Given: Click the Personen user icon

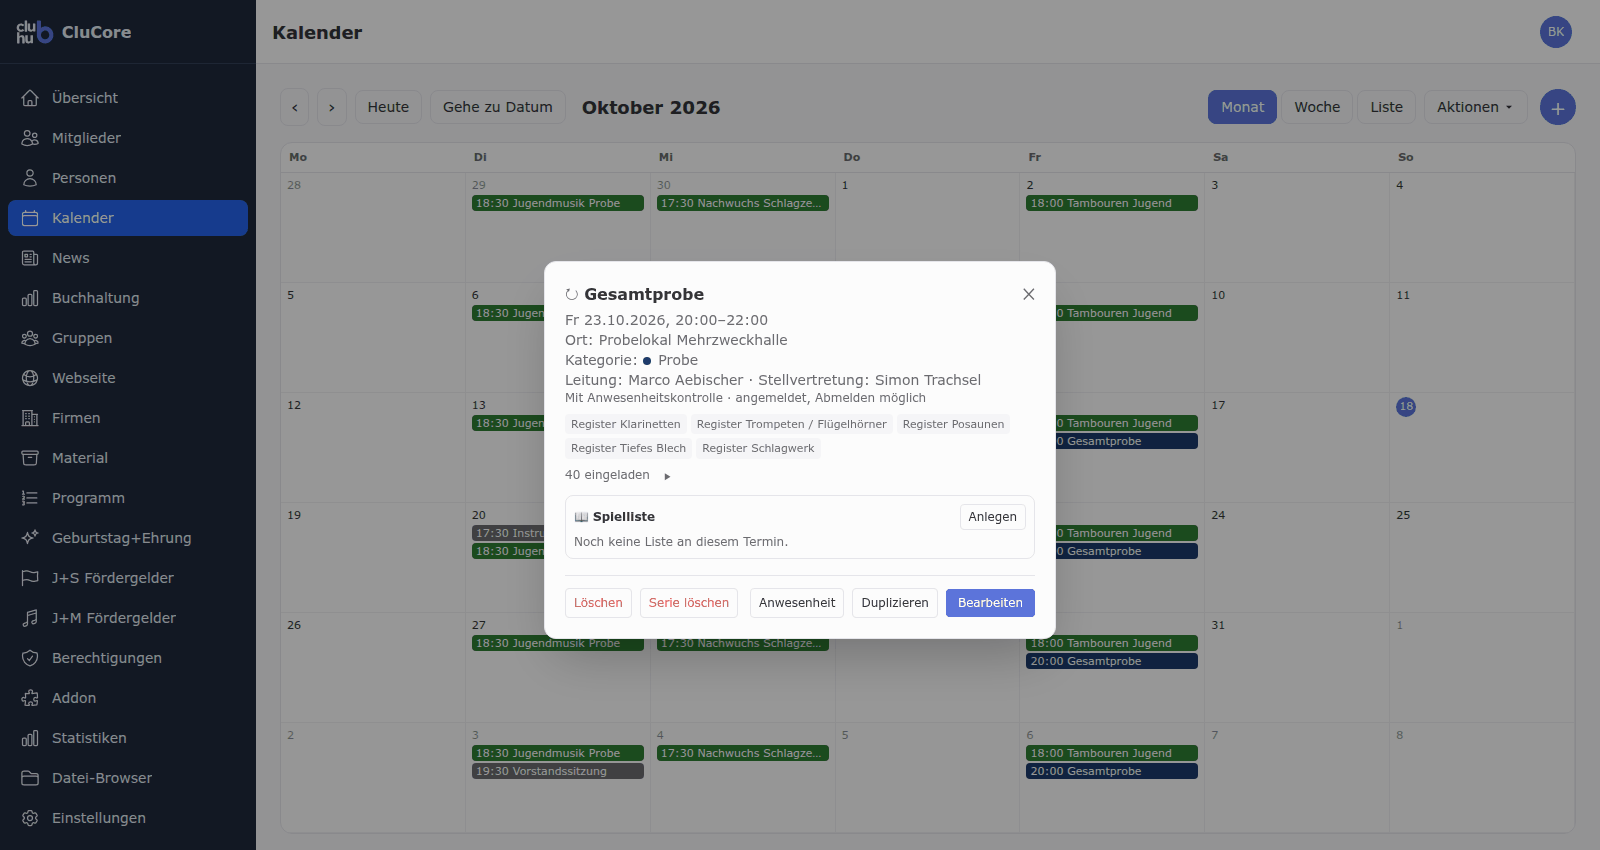Looking at the screenshot, I should pyautogui.click(x=30, y=178).
